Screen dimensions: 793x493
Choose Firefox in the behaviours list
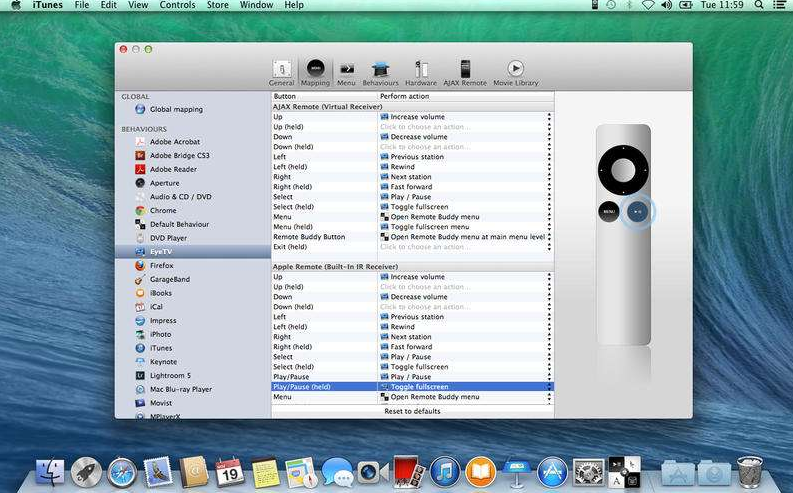pyautogui.click(x=161, y=266)
